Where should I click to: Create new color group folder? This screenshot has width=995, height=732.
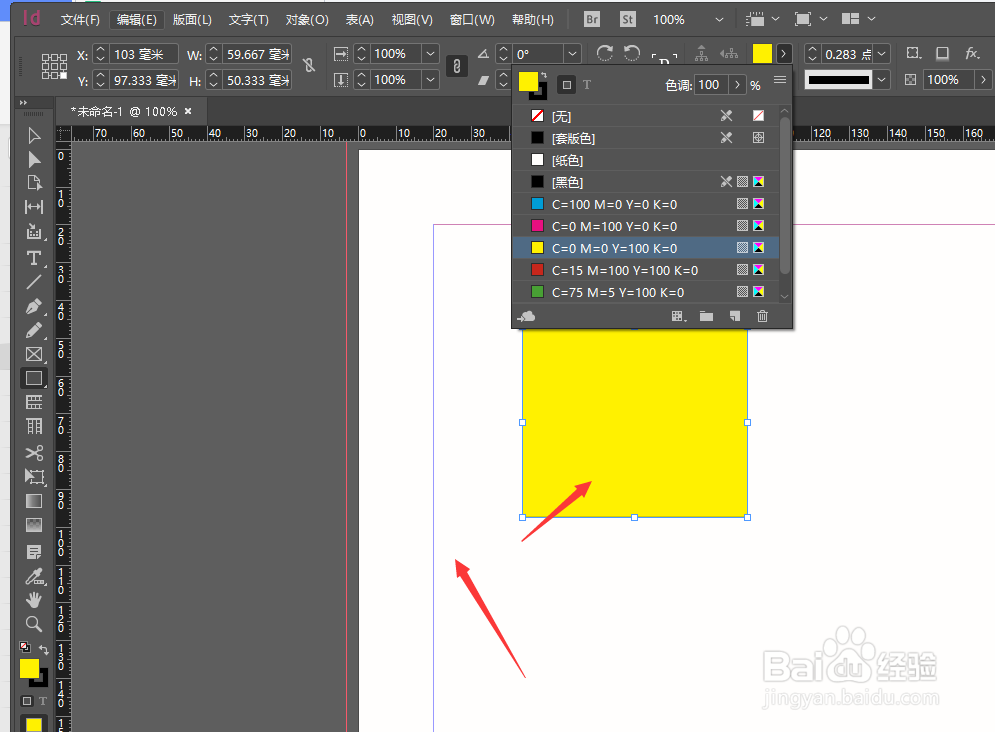[706, 316]
